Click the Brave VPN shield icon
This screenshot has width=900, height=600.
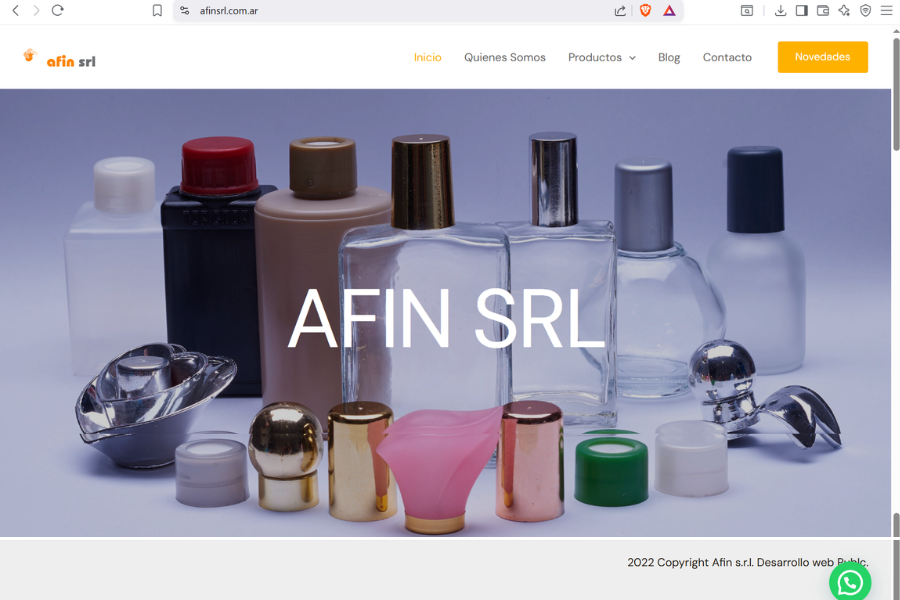[x=865, y=11]
